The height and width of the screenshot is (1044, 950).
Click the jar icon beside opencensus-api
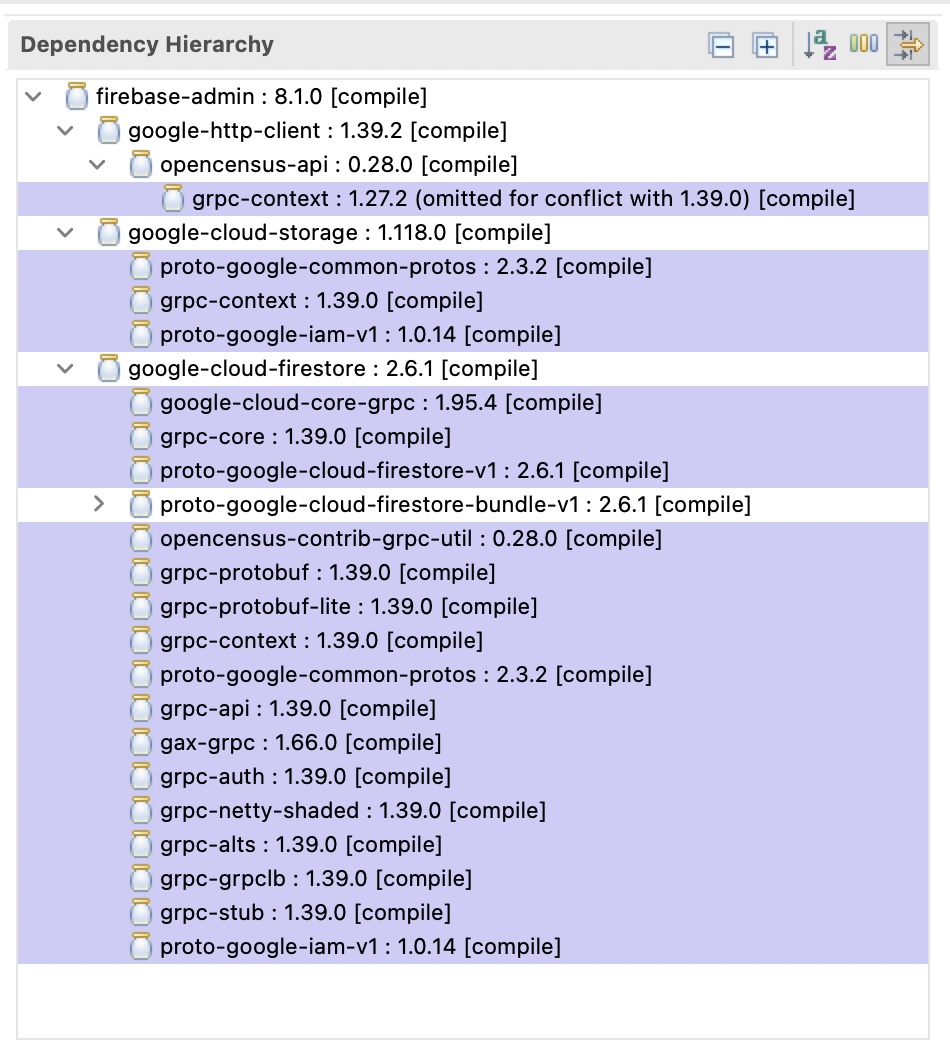point(140,164)
